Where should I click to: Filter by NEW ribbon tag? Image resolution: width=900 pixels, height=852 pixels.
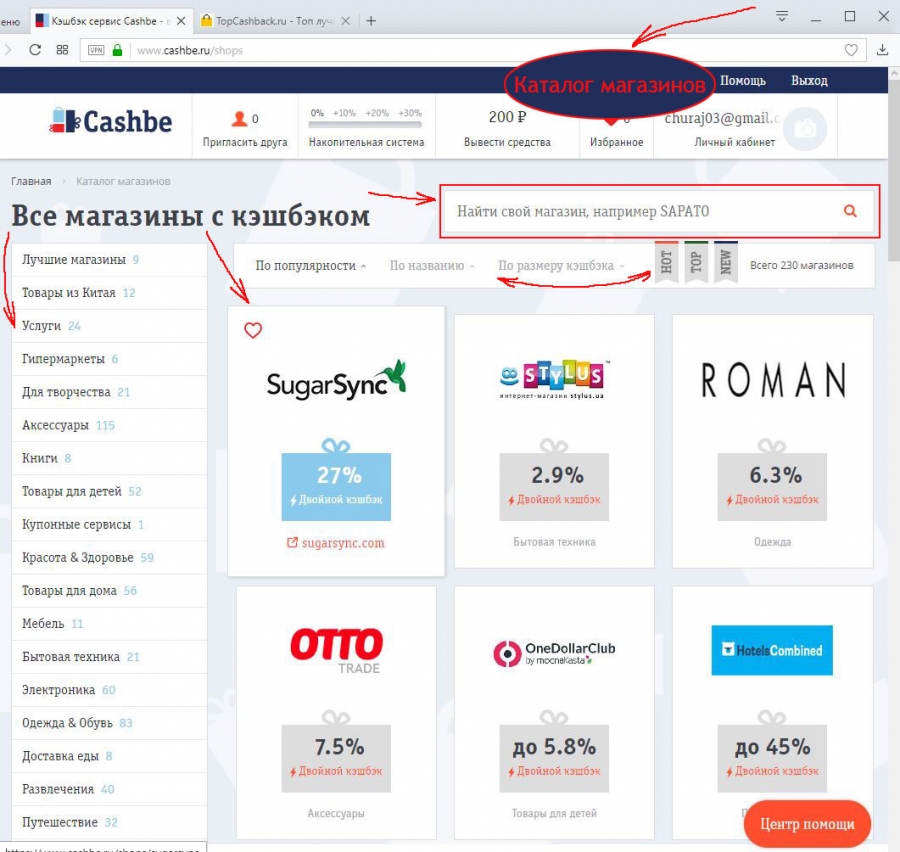726,262
